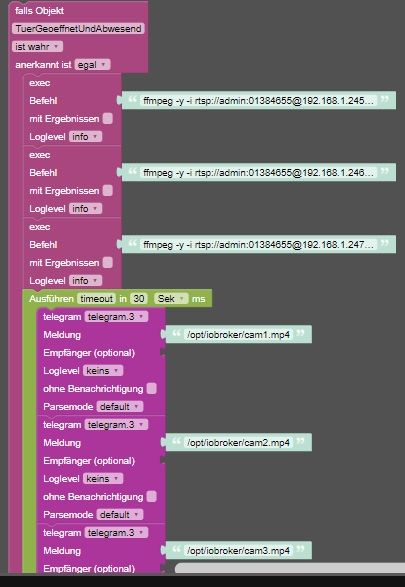Open the 'Sek' time unit dropdown

(x=171, y=299)
